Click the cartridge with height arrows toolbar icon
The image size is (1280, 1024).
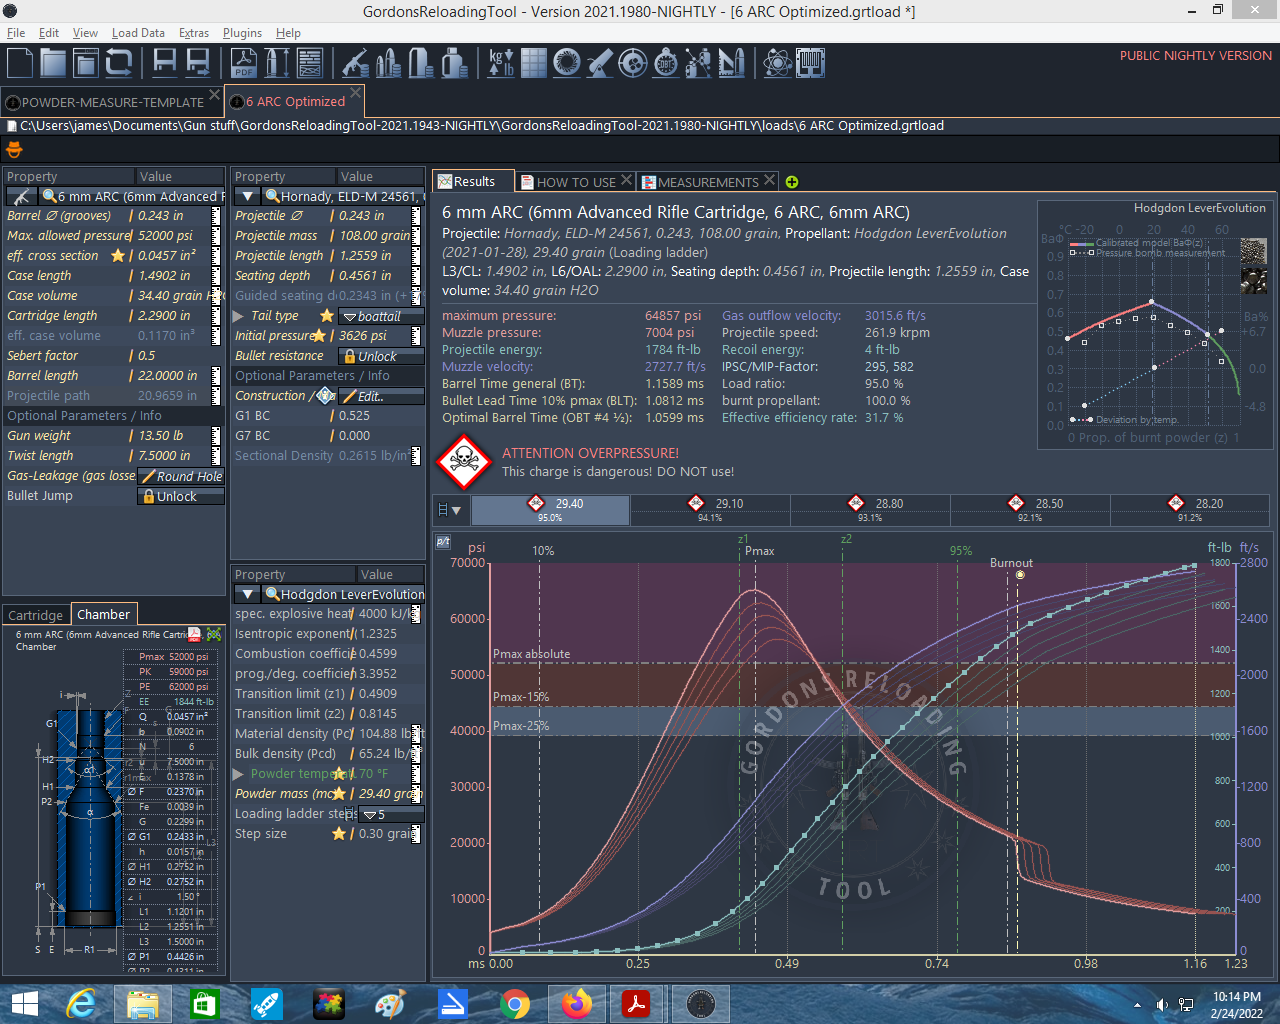click(x=277, y=63)
